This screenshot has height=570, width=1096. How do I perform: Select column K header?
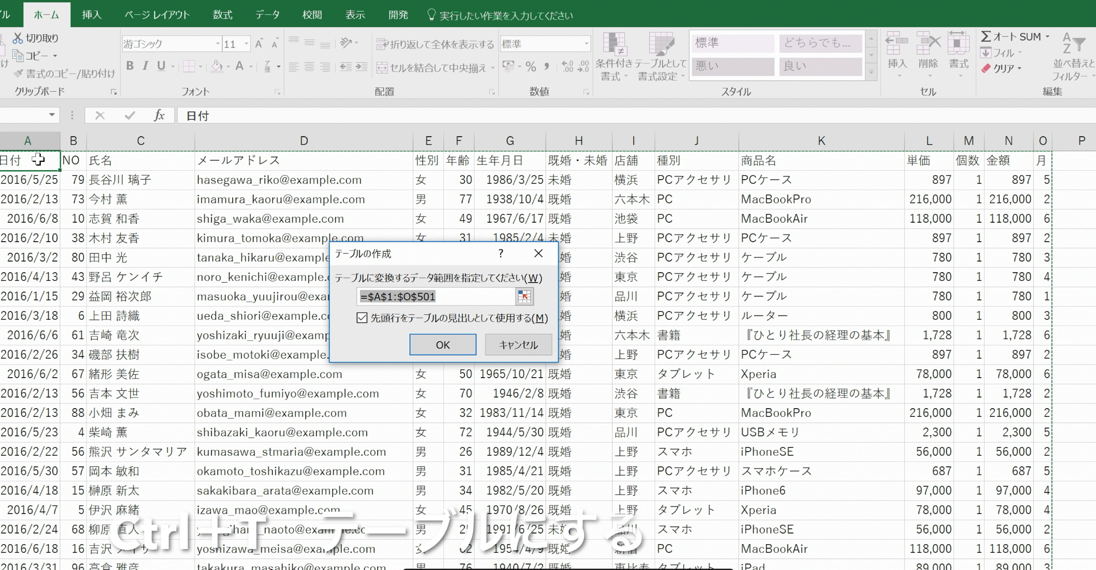(x=821, y=141)
